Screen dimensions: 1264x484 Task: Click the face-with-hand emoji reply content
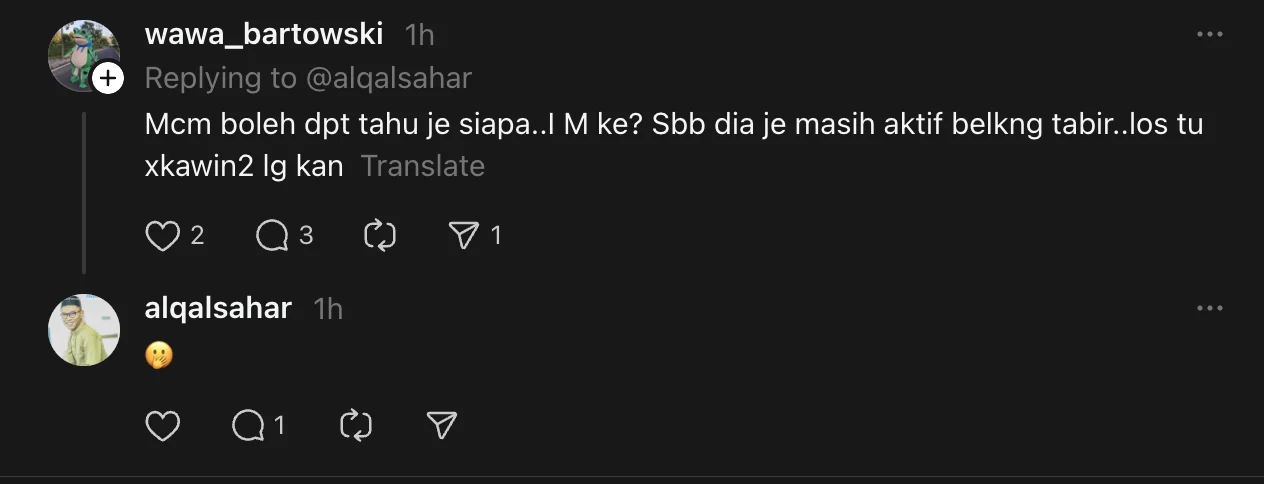coord(159,355)
